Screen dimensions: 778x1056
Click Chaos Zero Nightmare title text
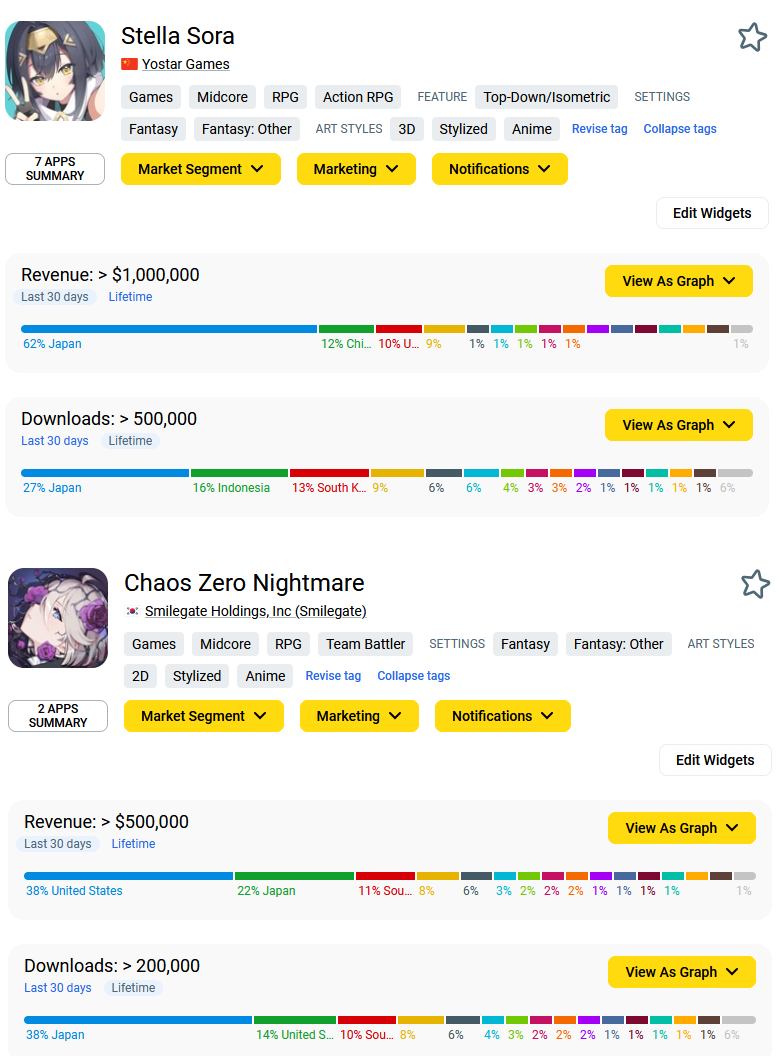pos(245,583)
